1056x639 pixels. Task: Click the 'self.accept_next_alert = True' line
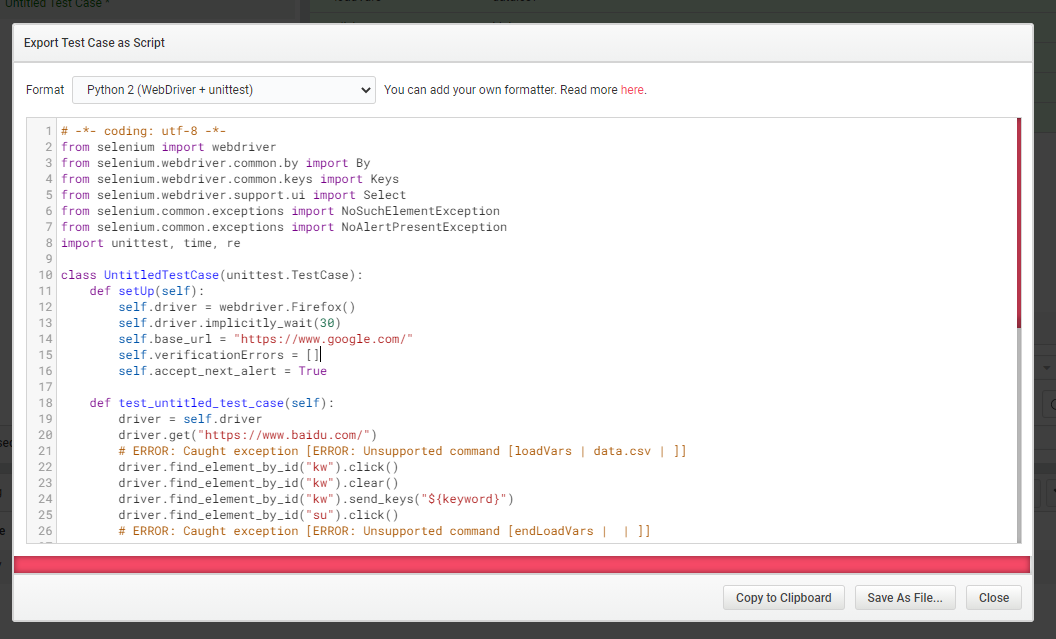tap(222, 371)
